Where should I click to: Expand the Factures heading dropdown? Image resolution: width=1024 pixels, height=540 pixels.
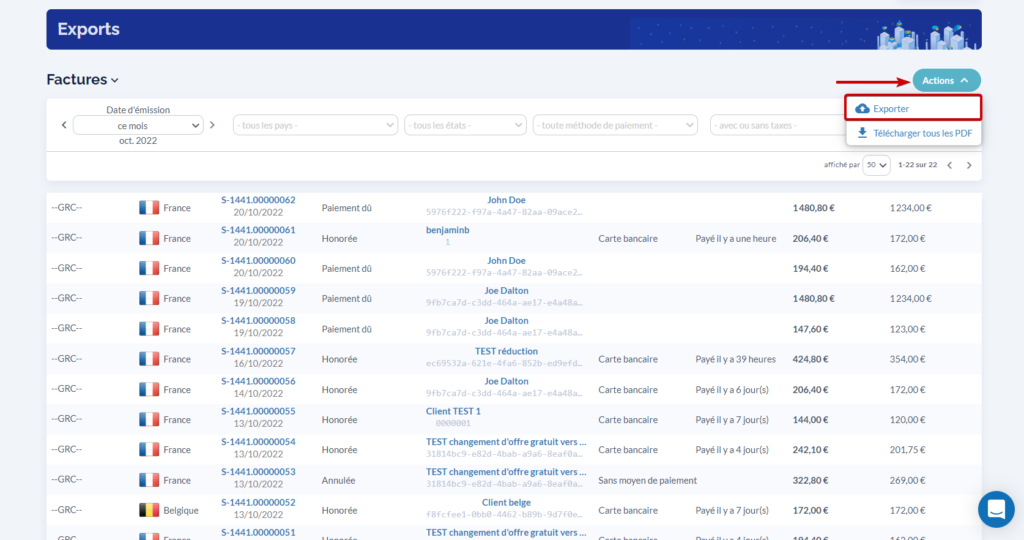coord(82,80)
